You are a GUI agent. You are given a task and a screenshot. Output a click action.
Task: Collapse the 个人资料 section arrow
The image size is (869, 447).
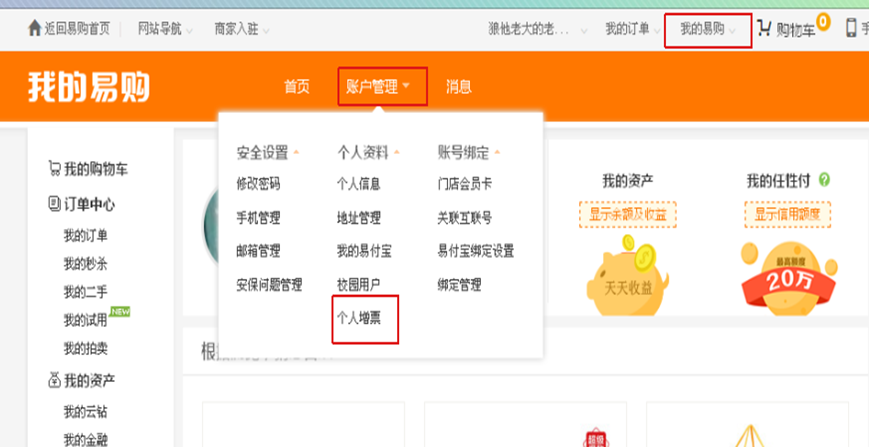[396, 152]
